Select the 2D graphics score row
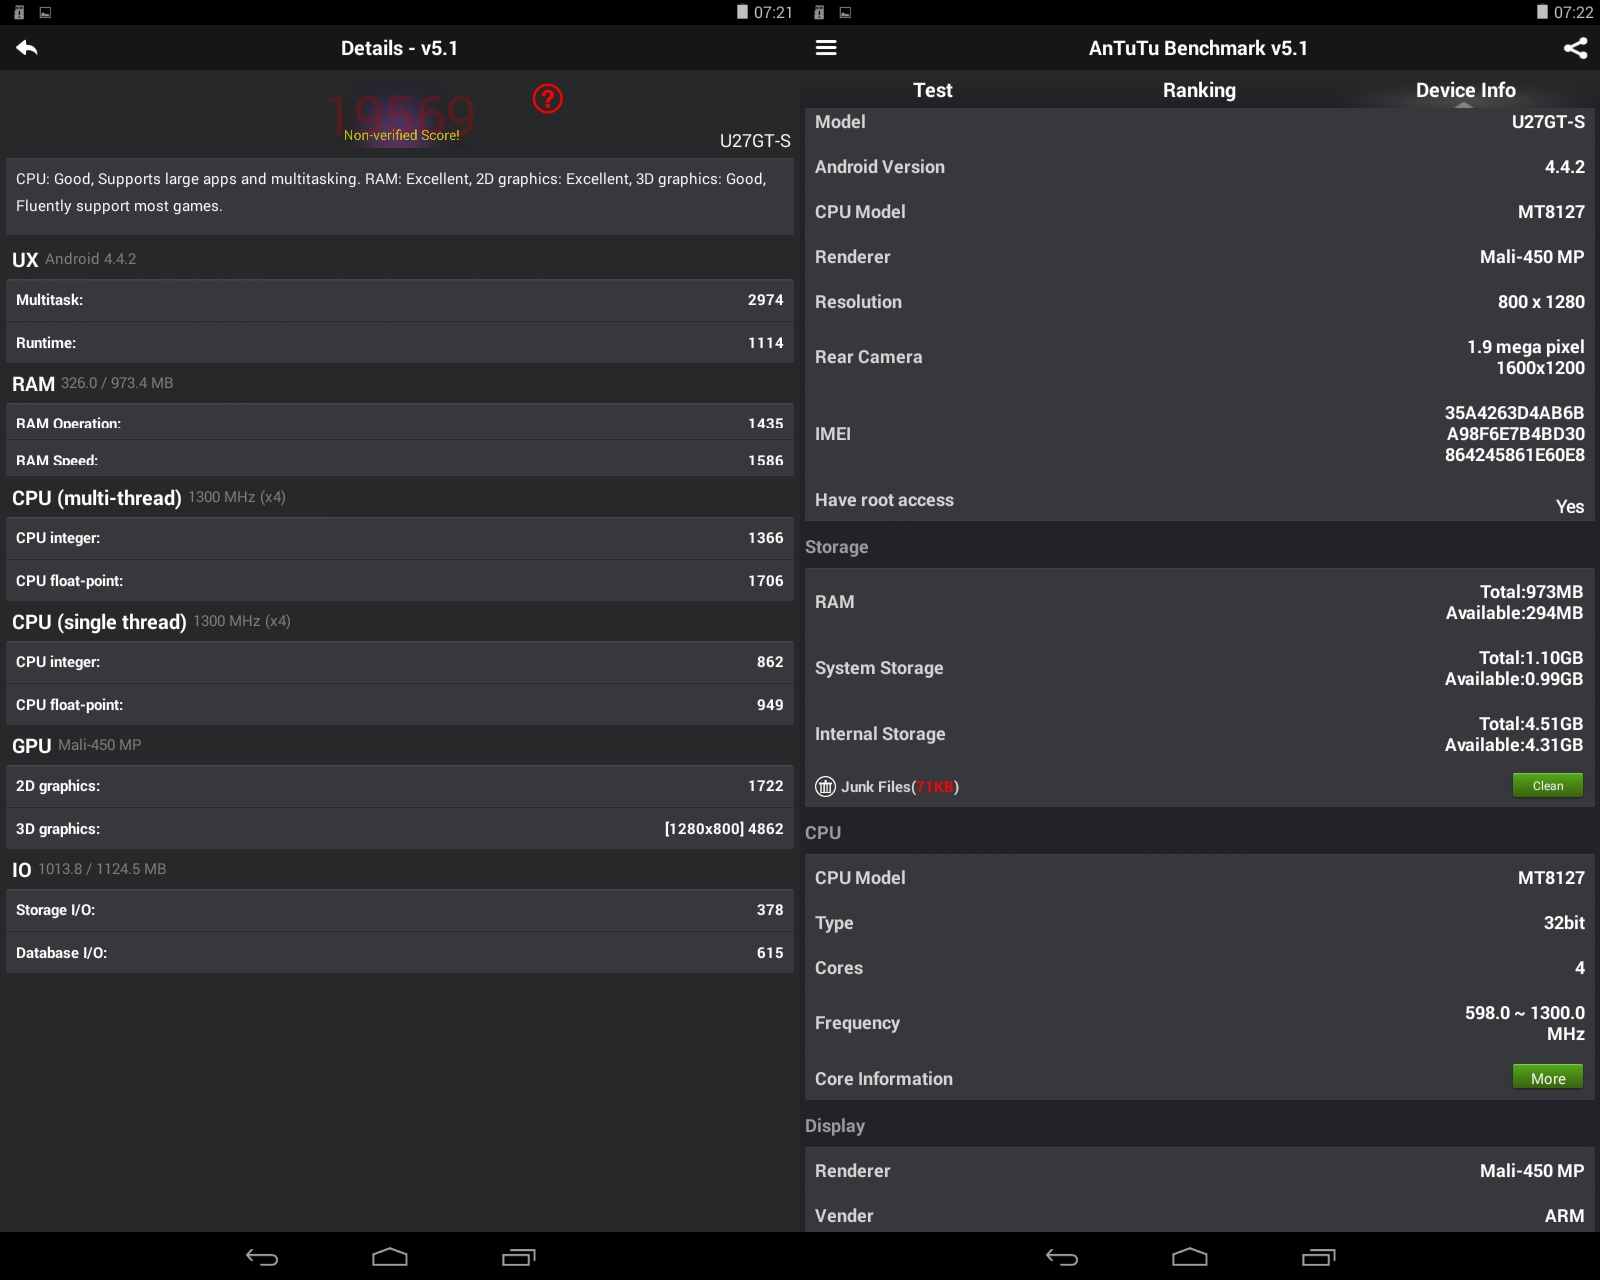 [400, 786]
